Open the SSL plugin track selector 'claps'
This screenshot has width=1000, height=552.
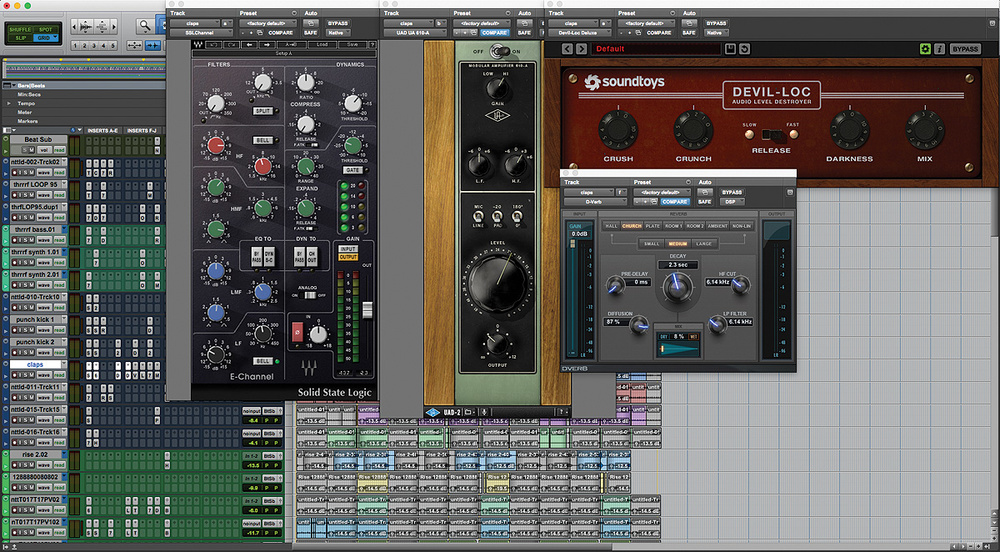[195, 23]
